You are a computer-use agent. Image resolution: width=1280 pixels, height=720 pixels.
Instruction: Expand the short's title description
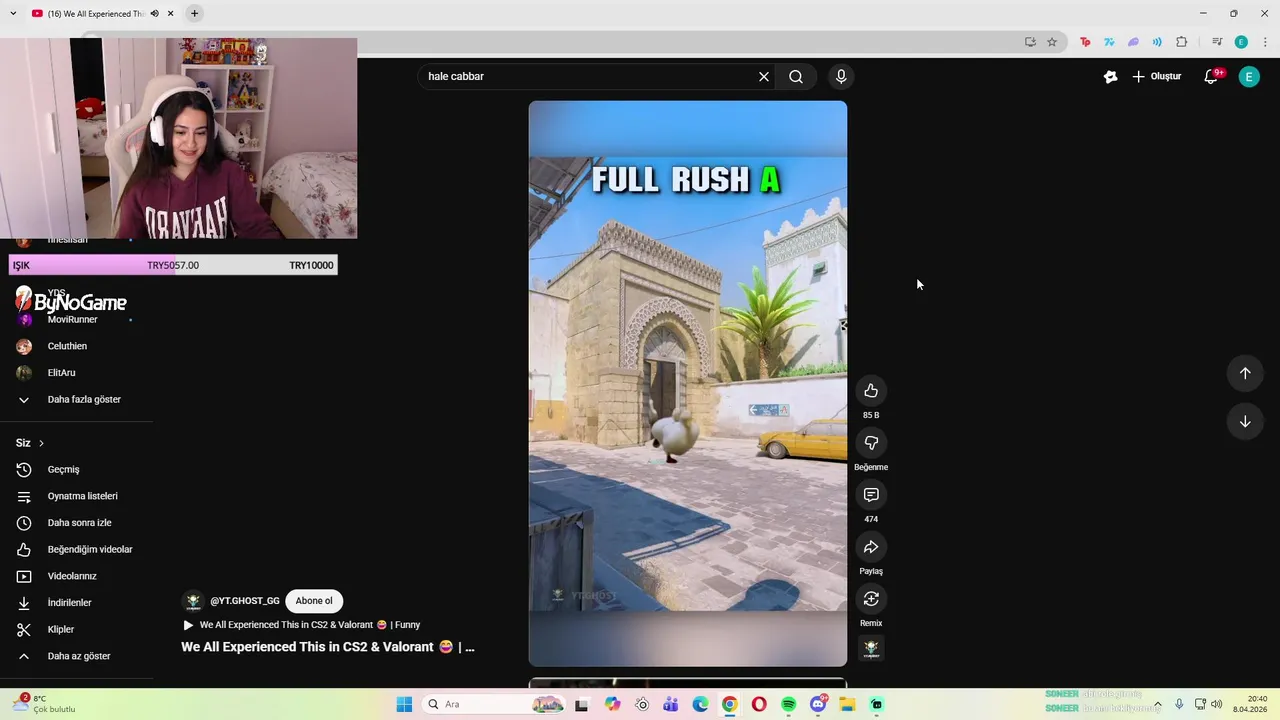328,647
